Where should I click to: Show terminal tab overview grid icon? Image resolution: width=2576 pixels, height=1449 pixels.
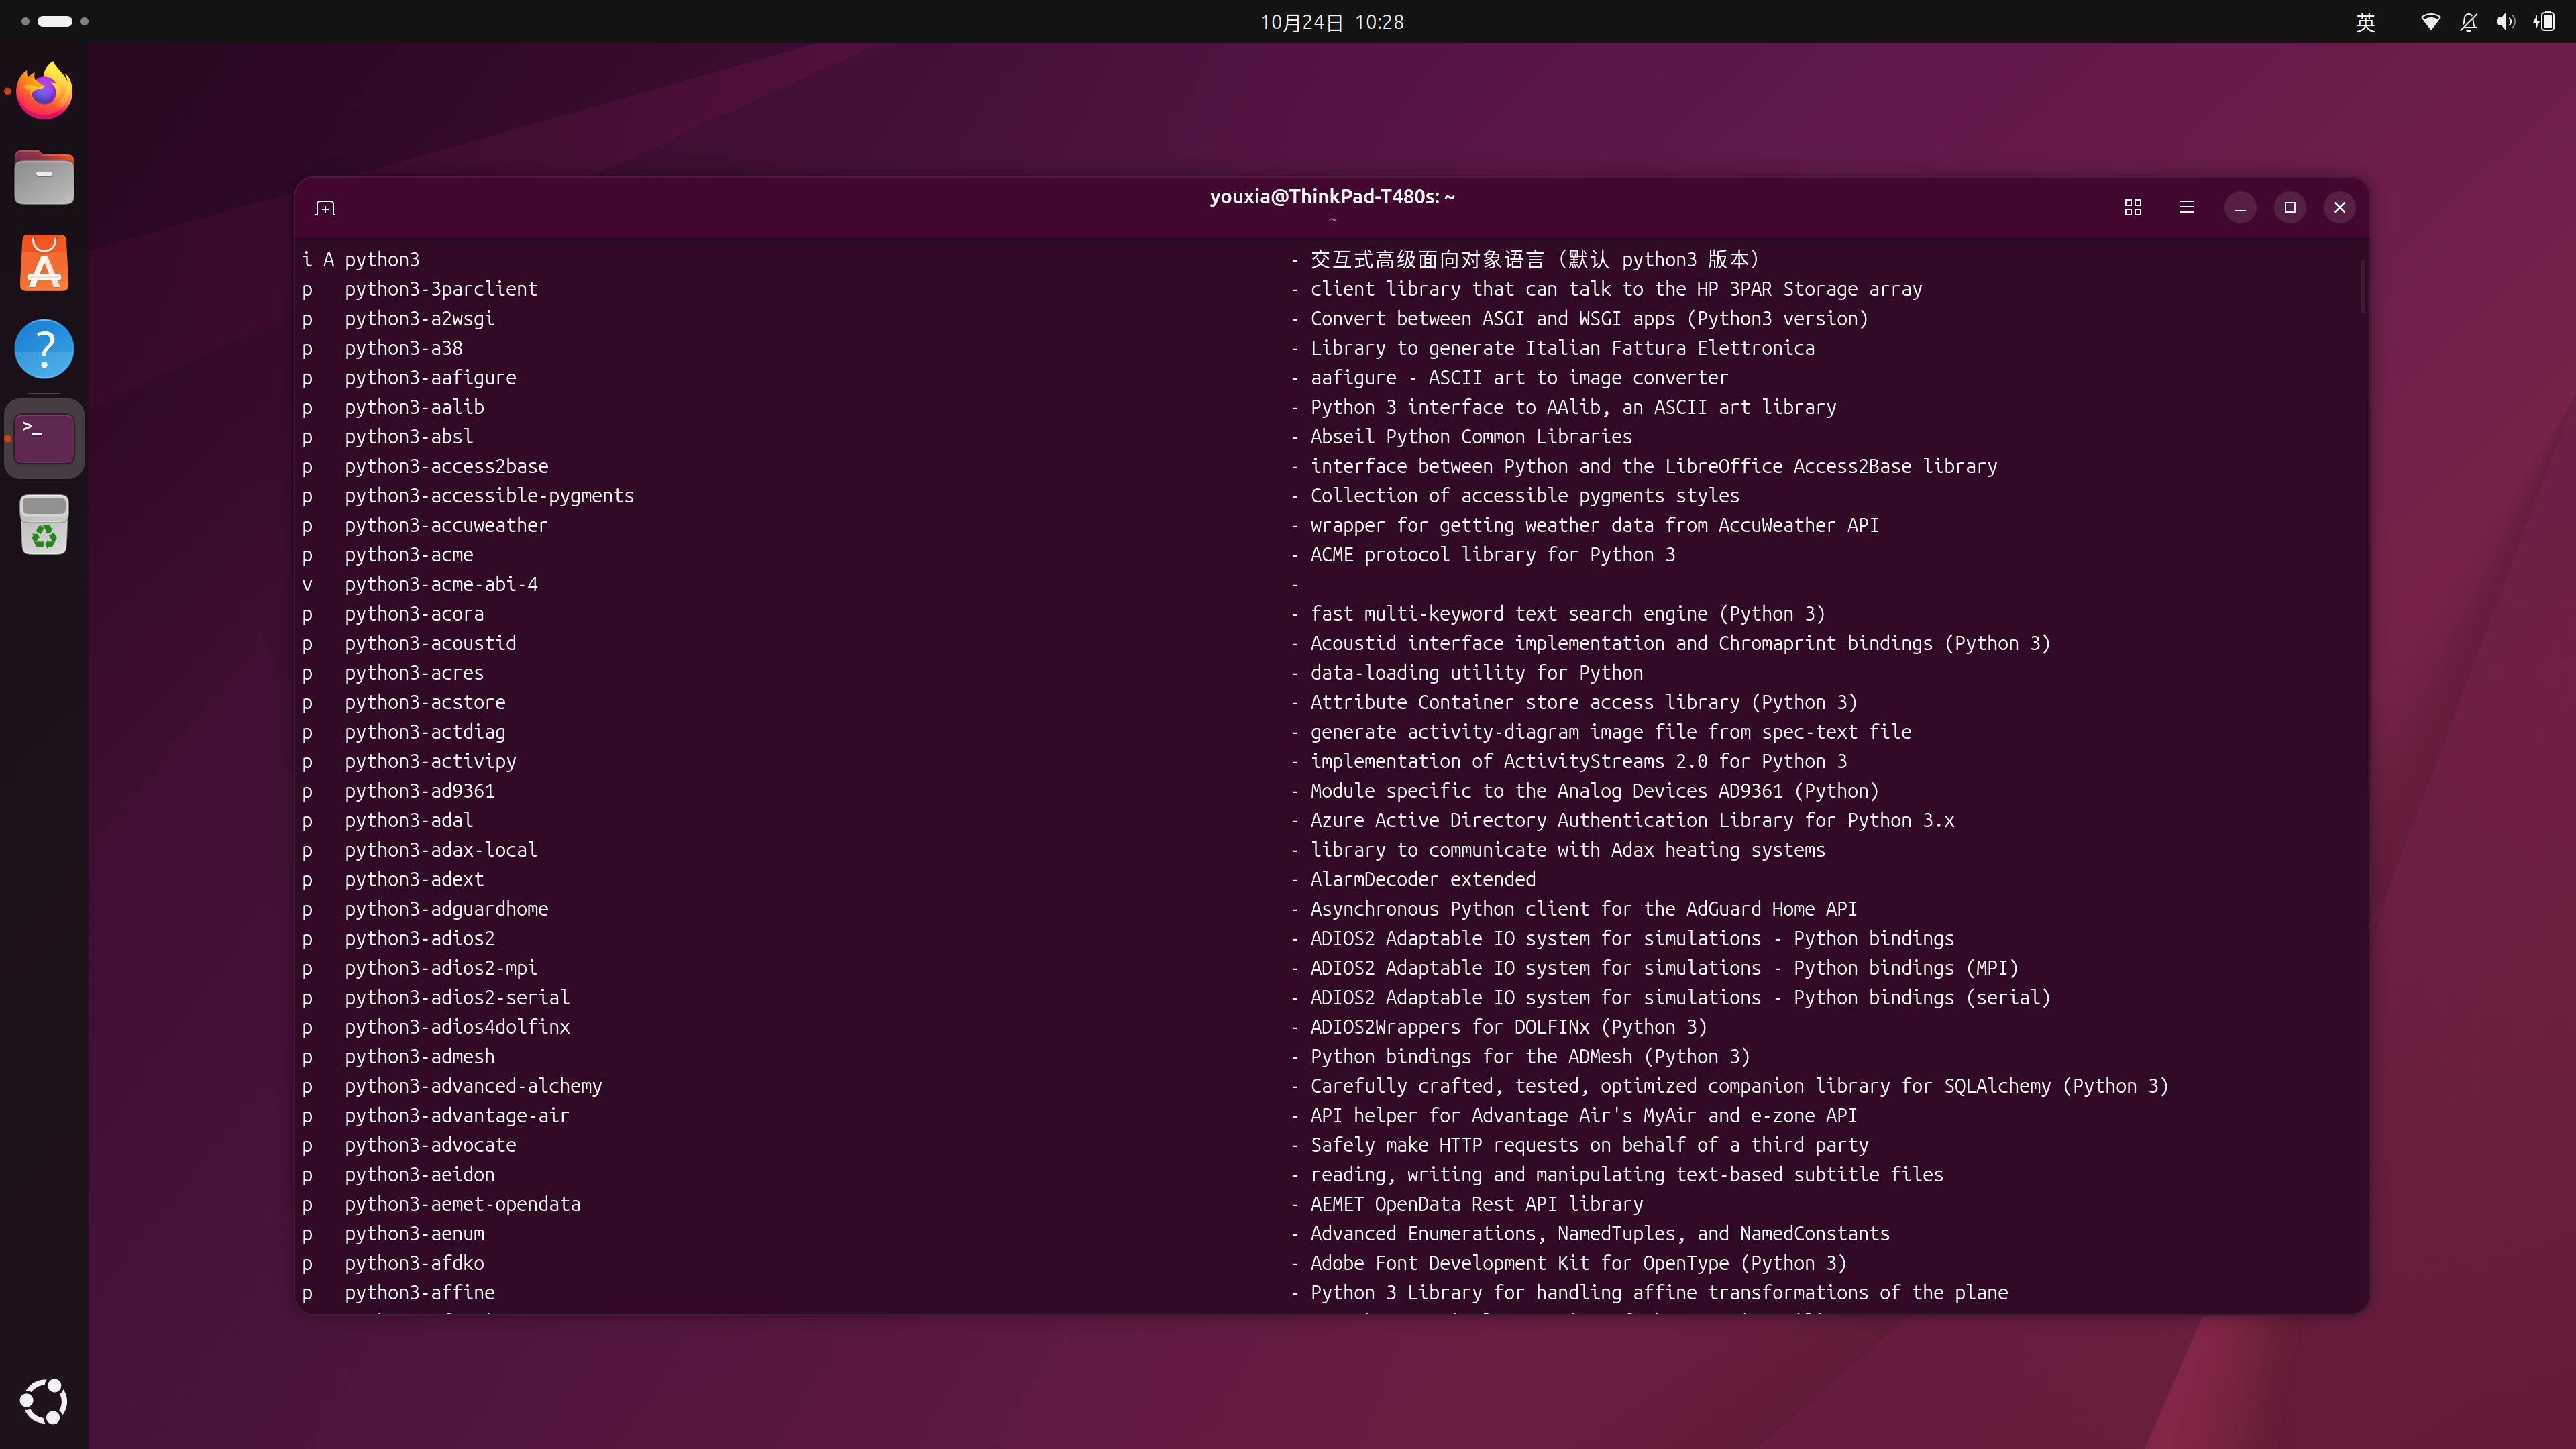[x=2133, y=207]
